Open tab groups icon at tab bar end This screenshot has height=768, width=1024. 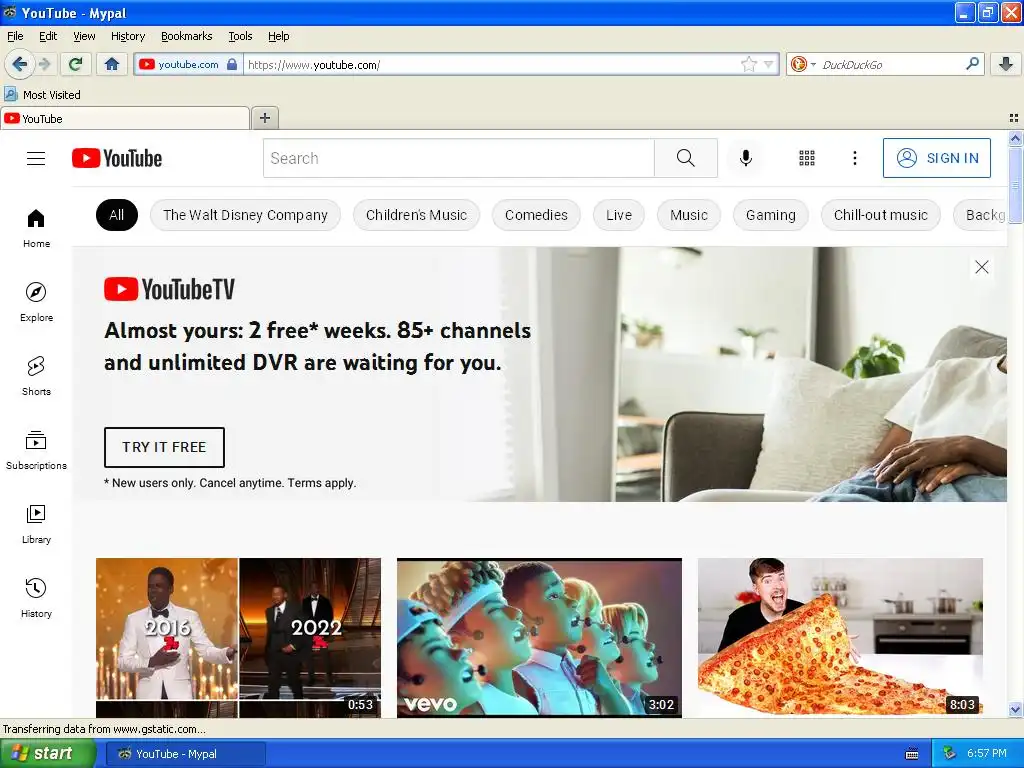(1014, 118)
